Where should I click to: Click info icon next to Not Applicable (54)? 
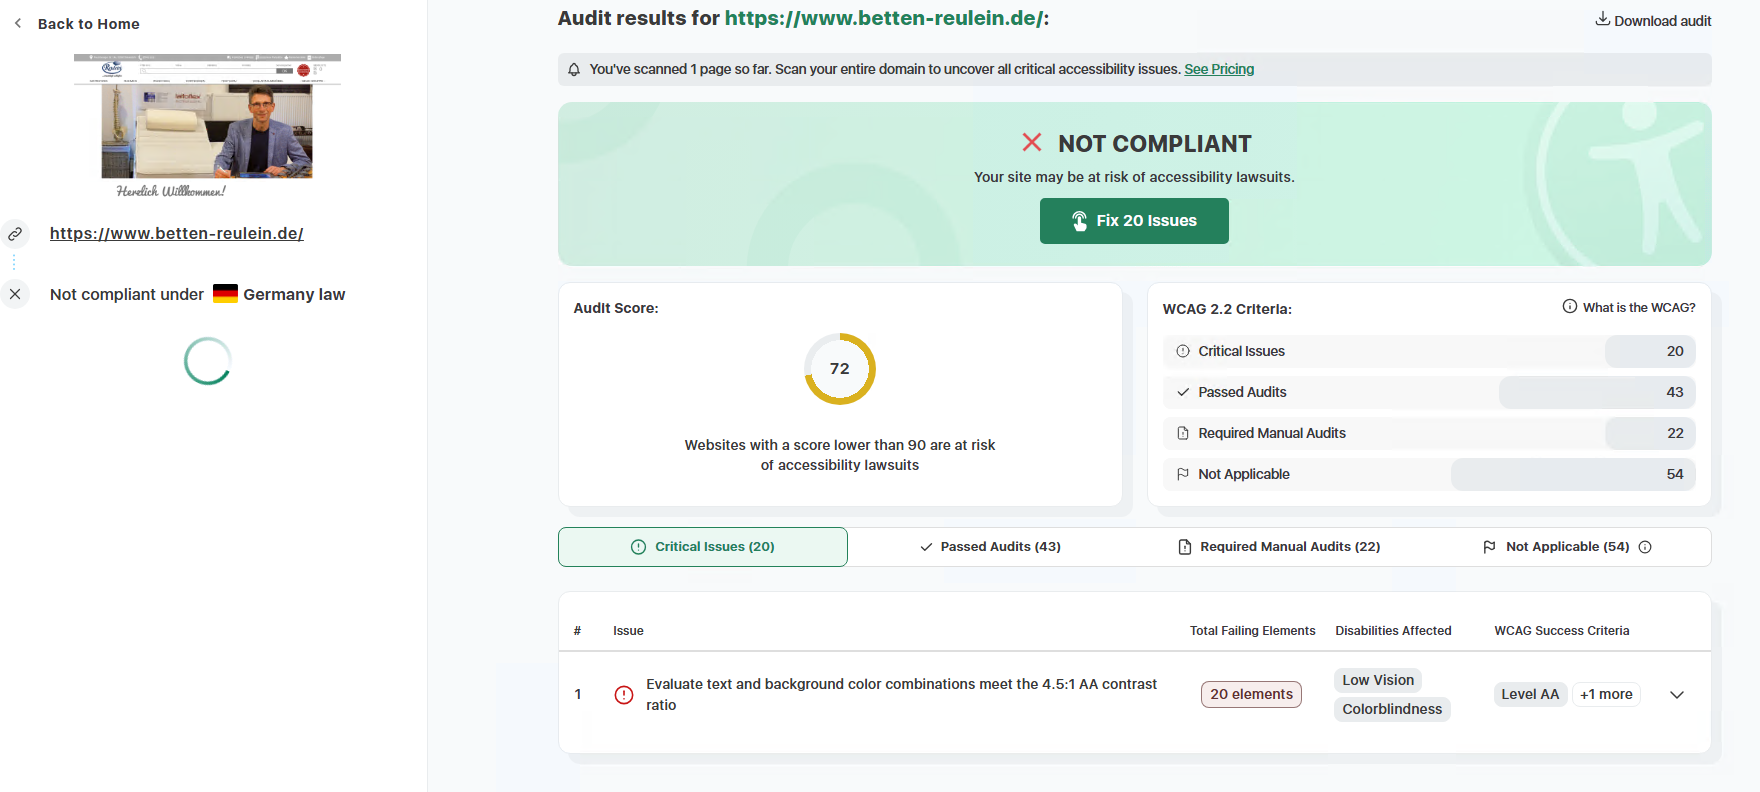pyautogui.click(x=1645, y=547)
